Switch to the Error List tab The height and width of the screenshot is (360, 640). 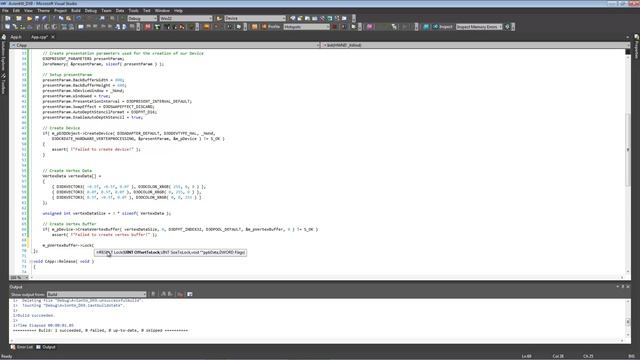click(x=22, y=347)
